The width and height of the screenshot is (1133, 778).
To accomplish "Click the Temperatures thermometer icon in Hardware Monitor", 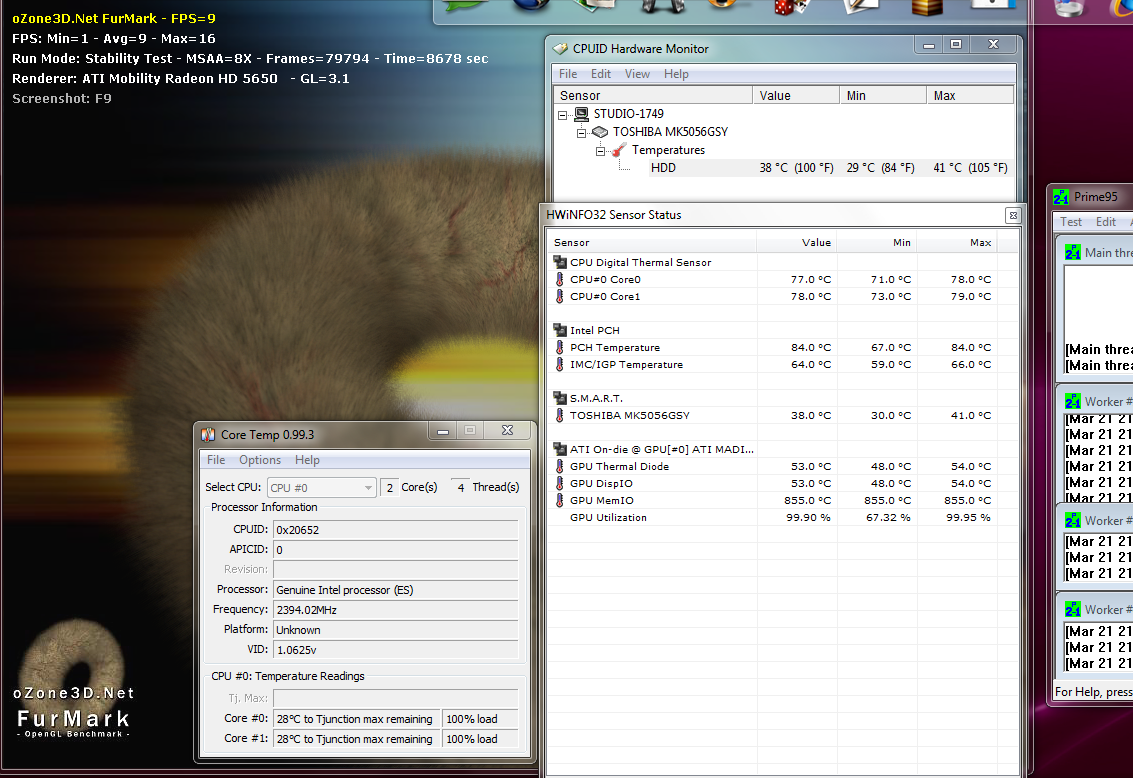I will 619,150.
